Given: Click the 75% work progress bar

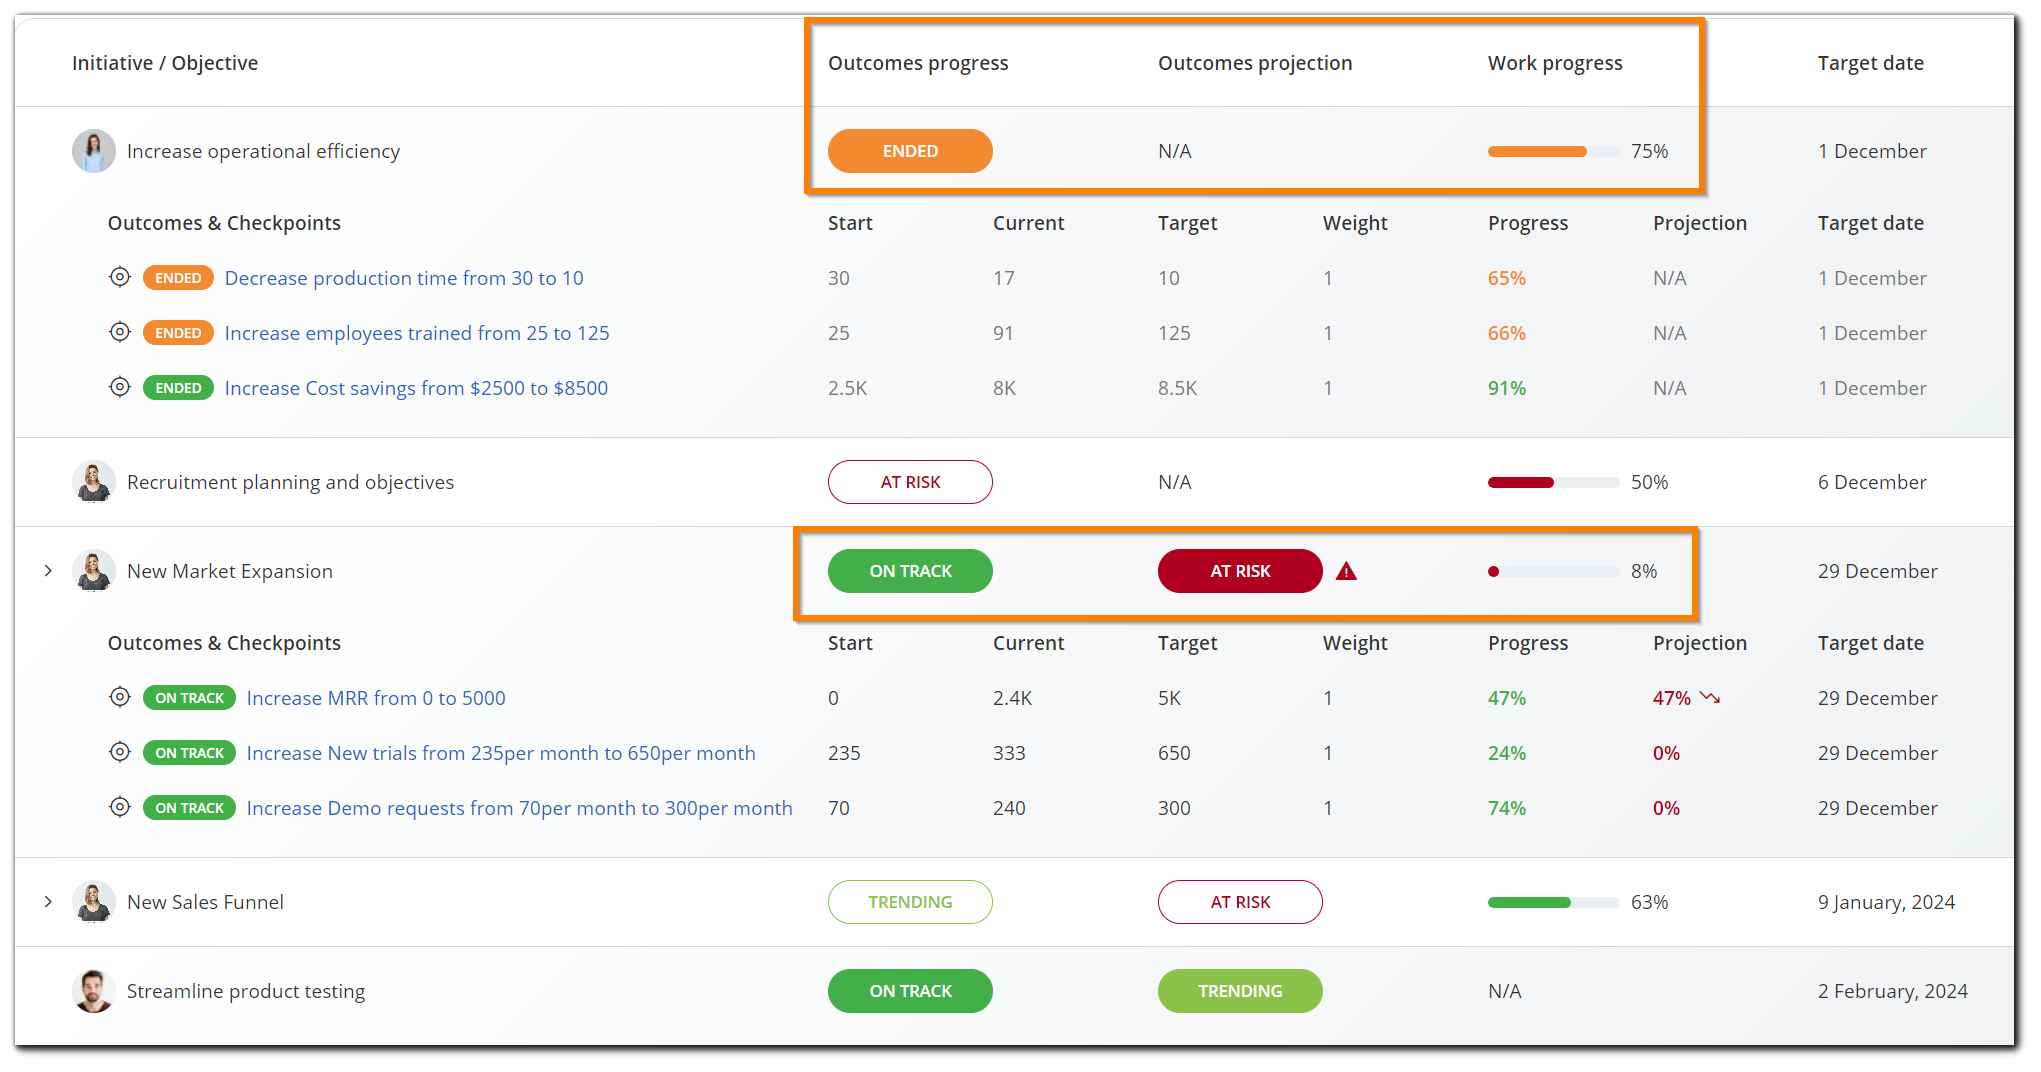Looking at the screenshot, I should click(1537, 151).
